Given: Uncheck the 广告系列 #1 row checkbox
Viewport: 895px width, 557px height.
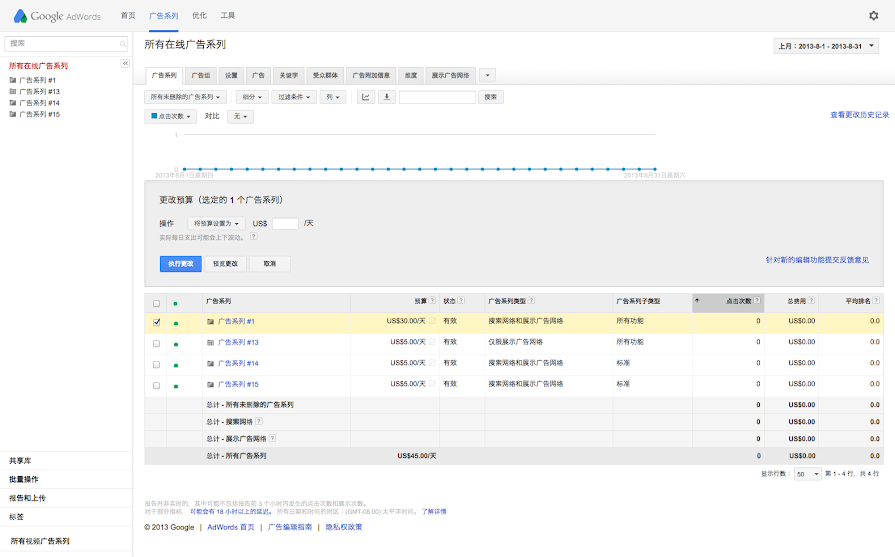Looking at the screenshot, I should point(156,322).
